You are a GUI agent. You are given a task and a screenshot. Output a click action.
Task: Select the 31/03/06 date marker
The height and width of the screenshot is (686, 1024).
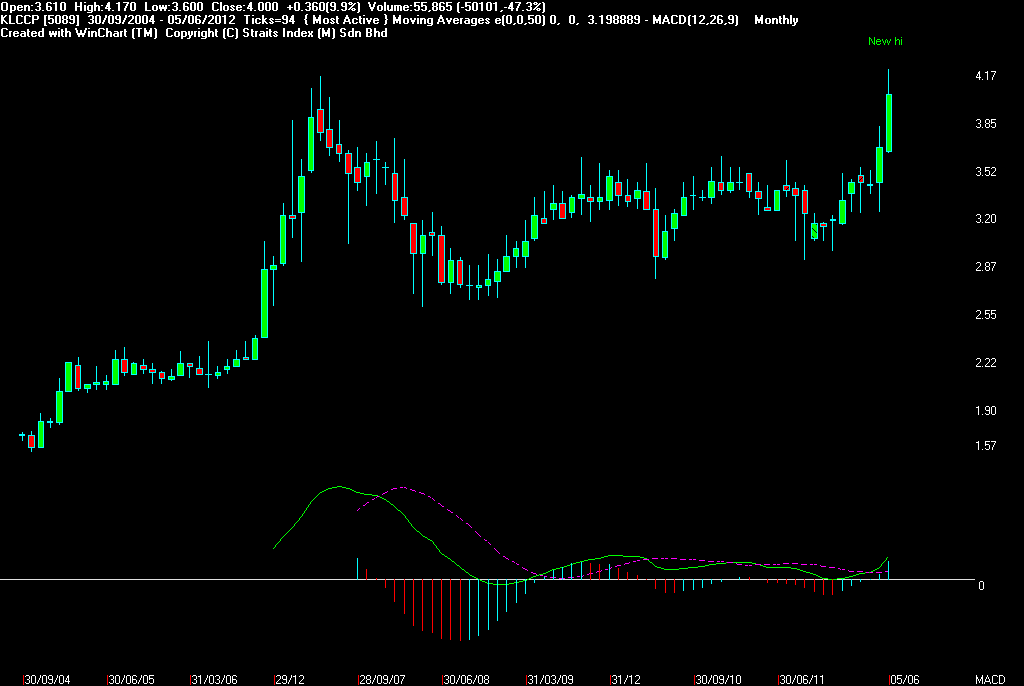click(x=214, y=680)
